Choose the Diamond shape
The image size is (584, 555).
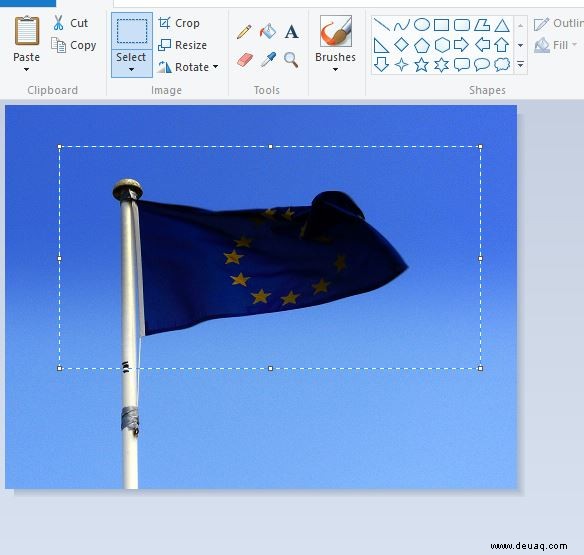(x=402, y=45)
